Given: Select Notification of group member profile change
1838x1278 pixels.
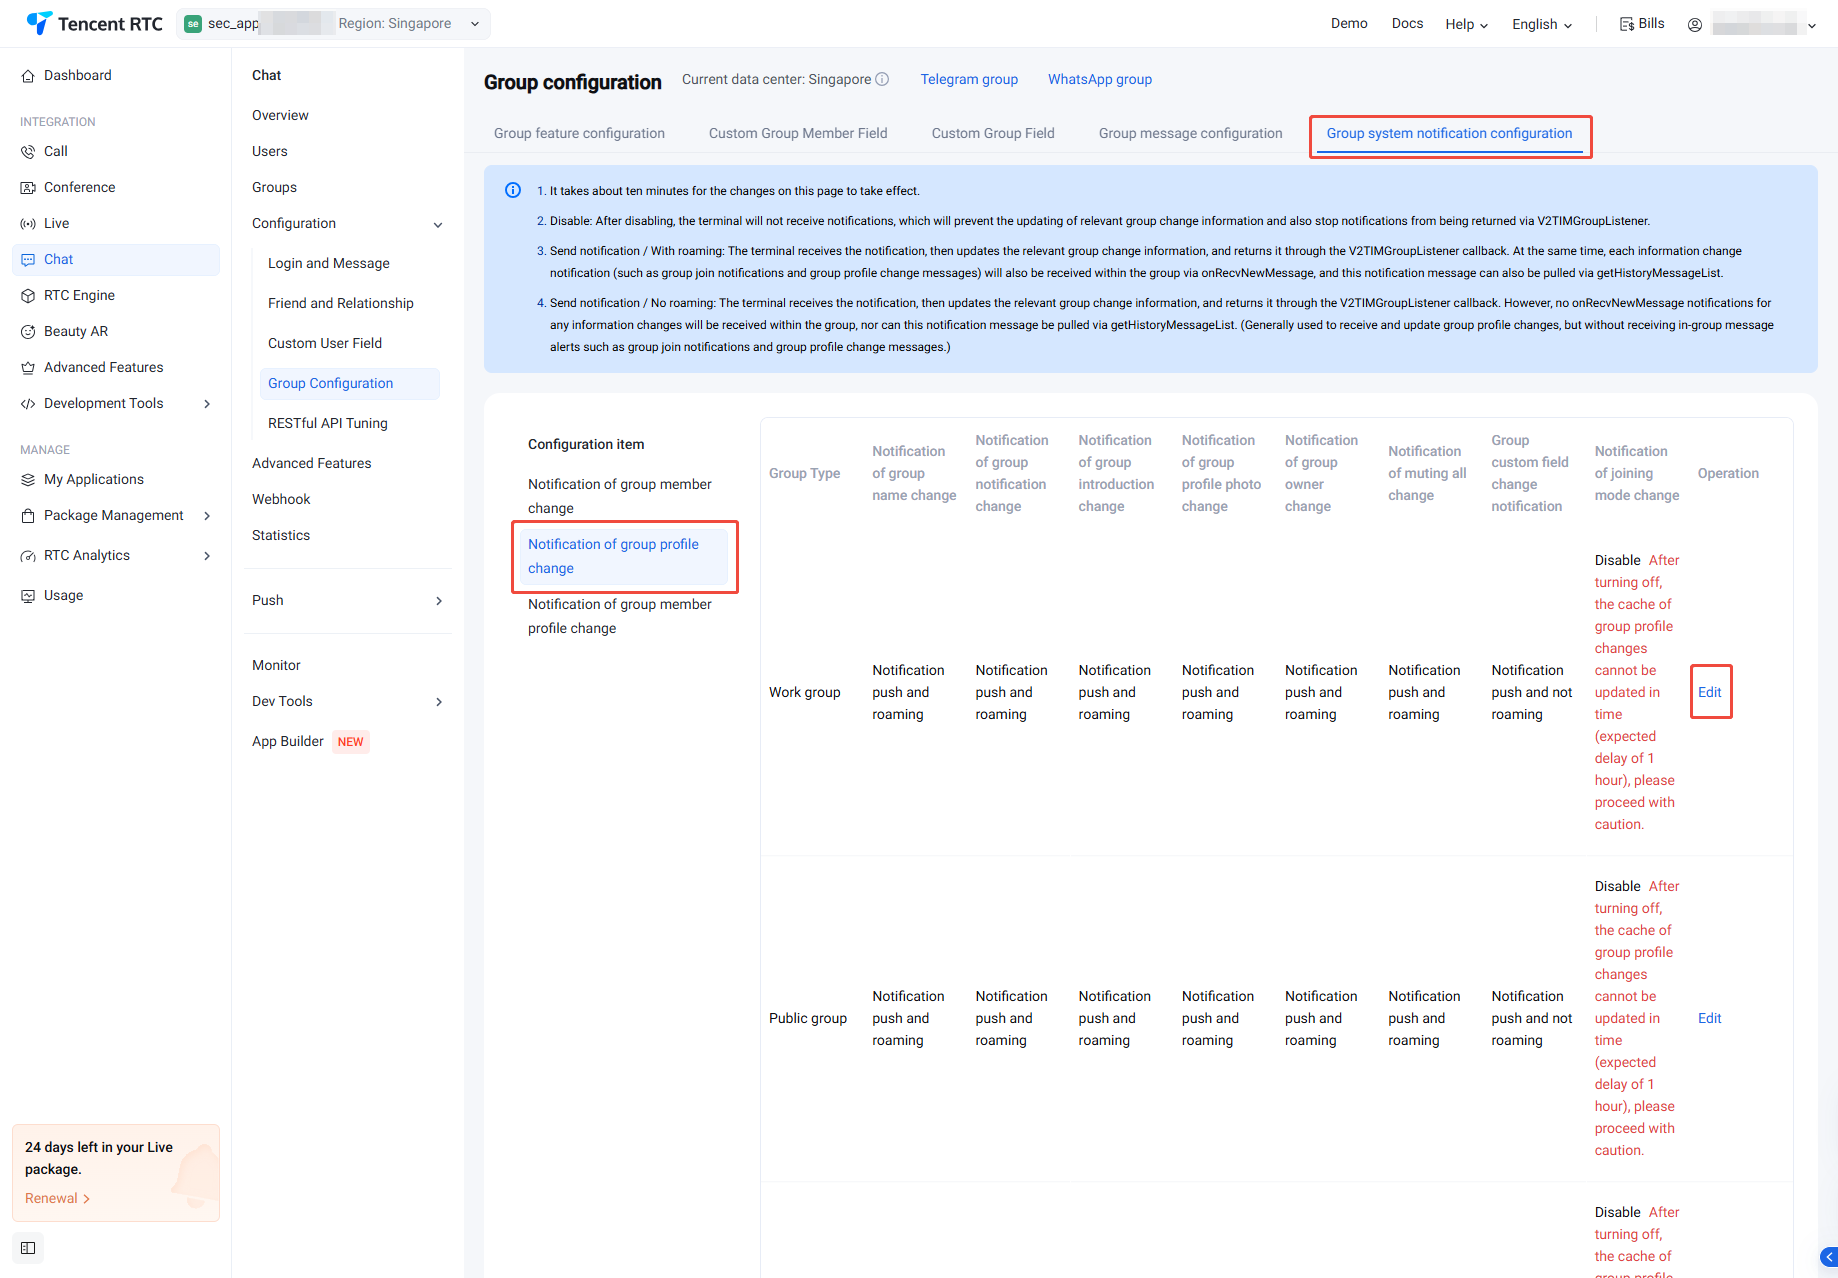Looking at the screenshot, I should [x=619, y=616].
